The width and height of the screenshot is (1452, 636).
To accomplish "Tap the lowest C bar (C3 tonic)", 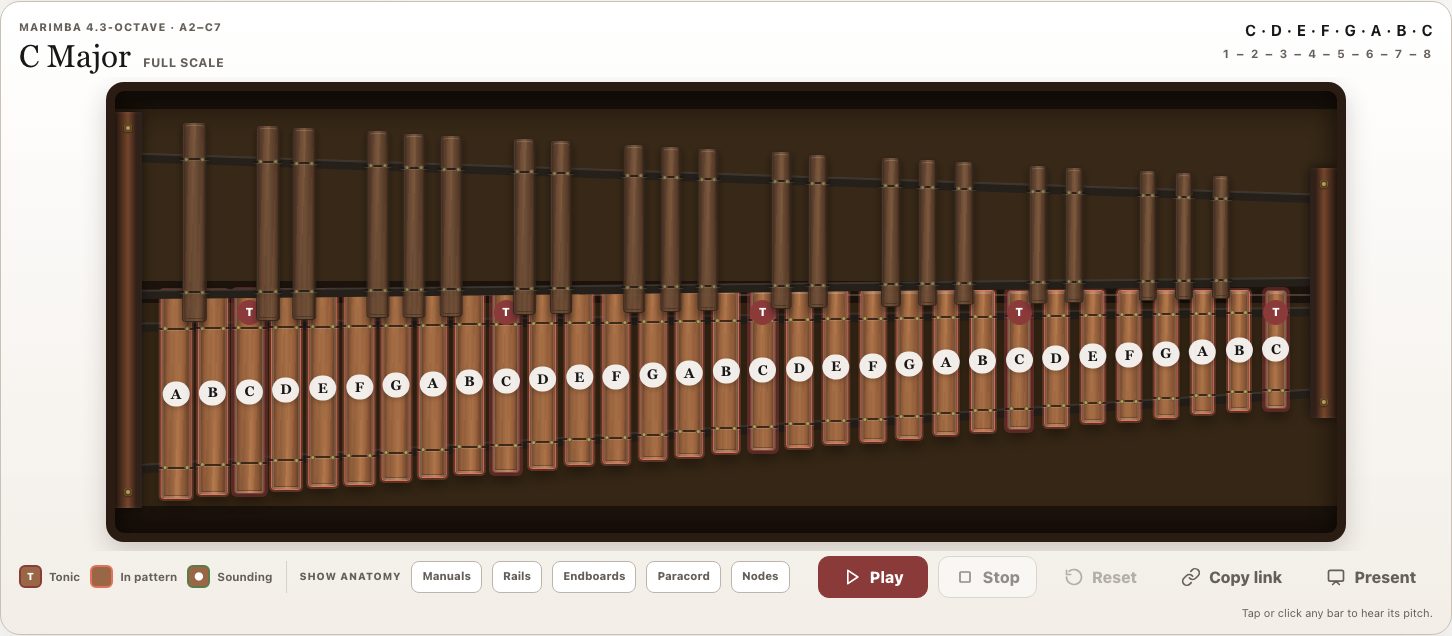I will tap(249, 394).
